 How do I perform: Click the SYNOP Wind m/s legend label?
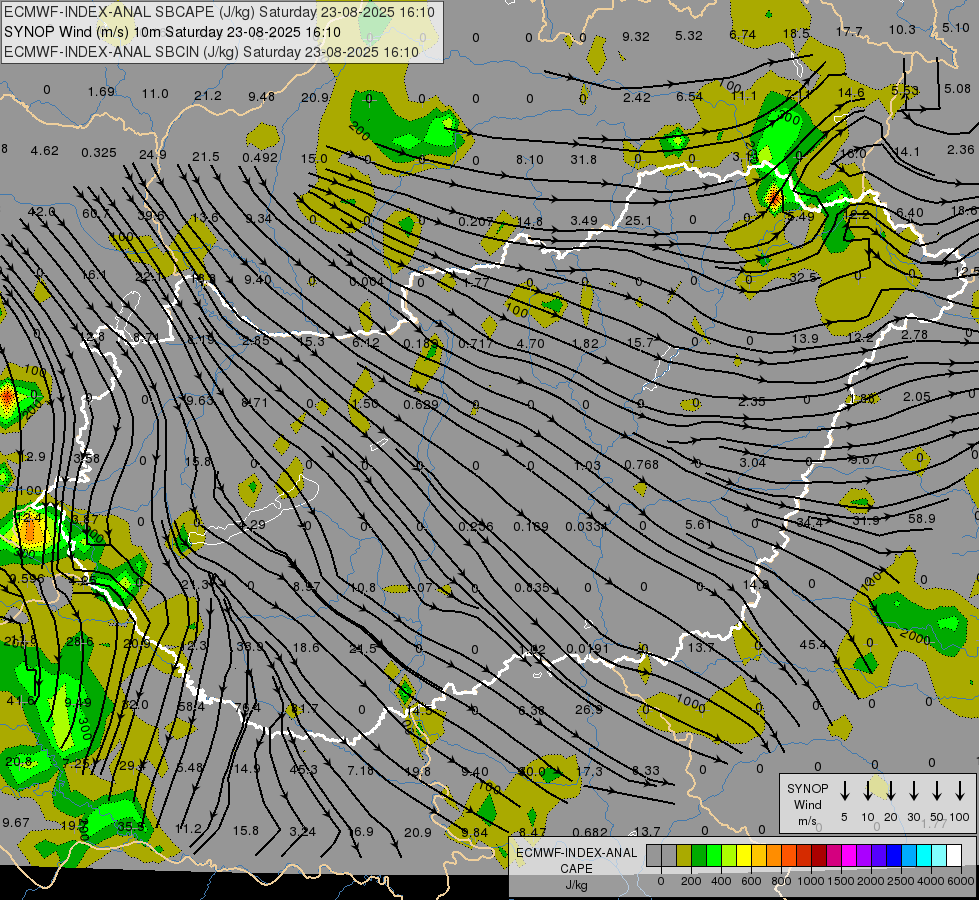pos(807,805)
